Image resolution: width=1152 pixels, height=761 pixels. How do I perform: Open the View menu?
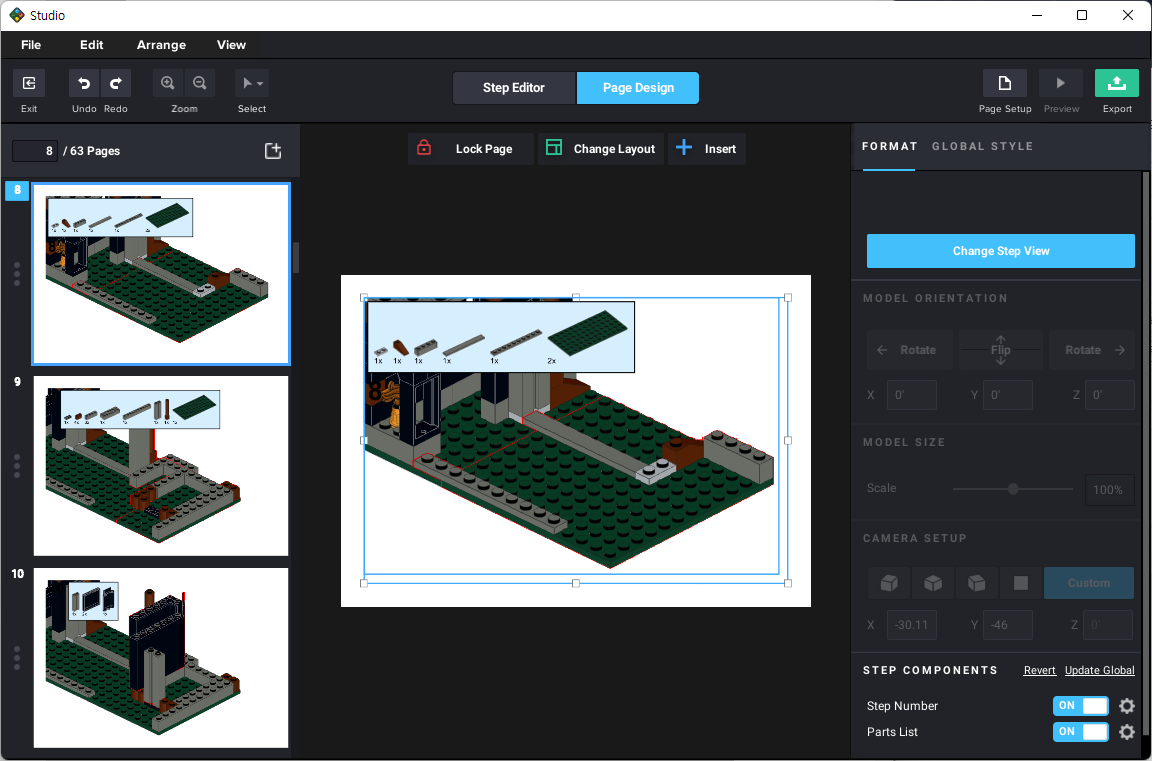pos(231,45)
